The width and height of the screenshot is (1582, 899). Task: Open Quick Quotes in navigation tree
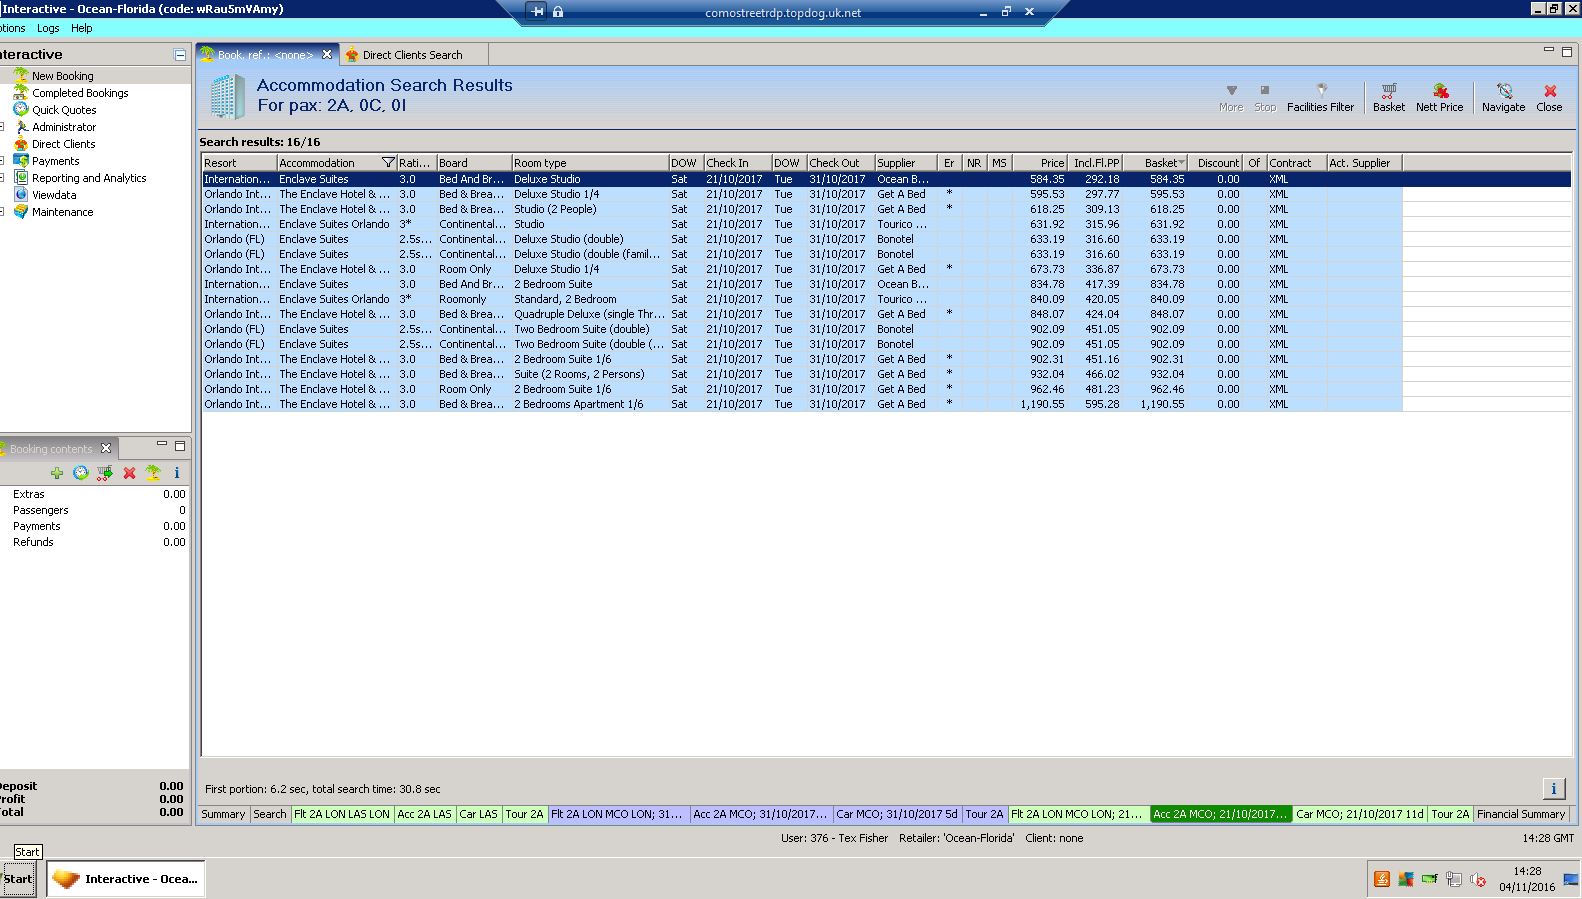(64, 110)
